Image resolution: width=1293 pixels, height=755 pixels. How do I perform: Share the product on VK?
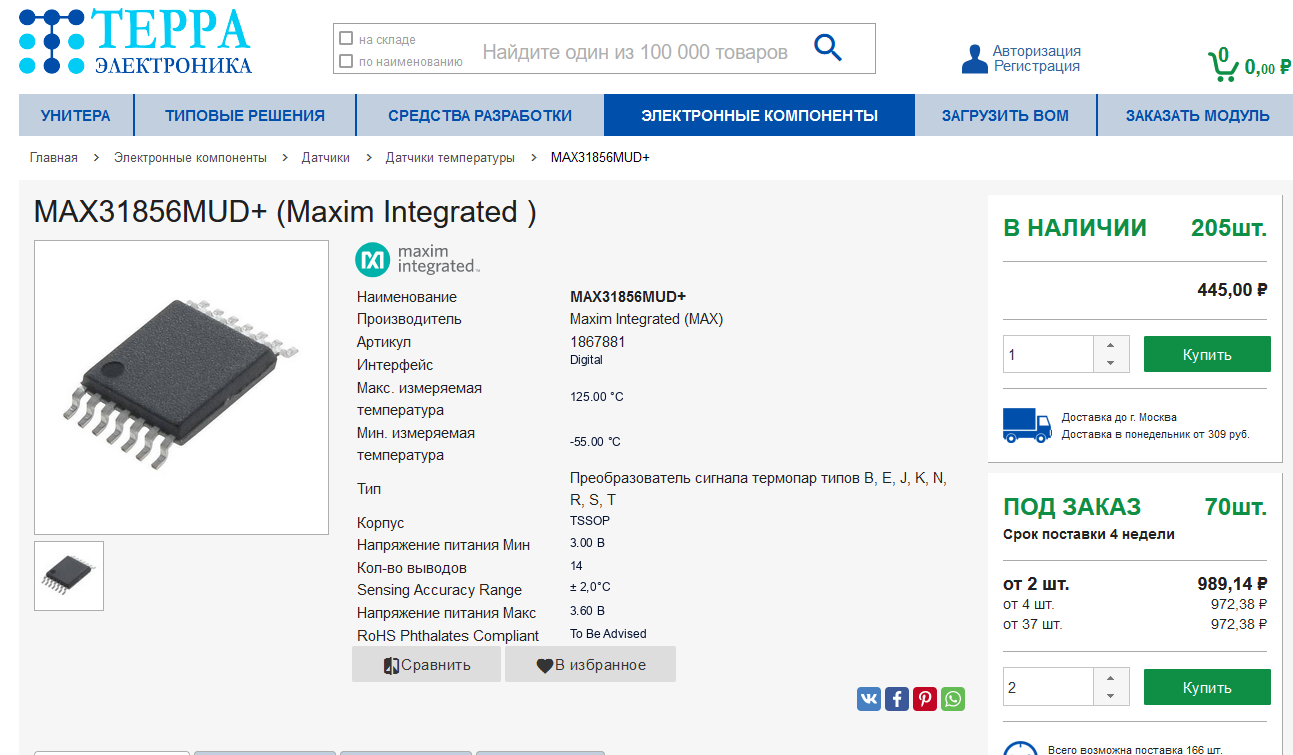869,699
